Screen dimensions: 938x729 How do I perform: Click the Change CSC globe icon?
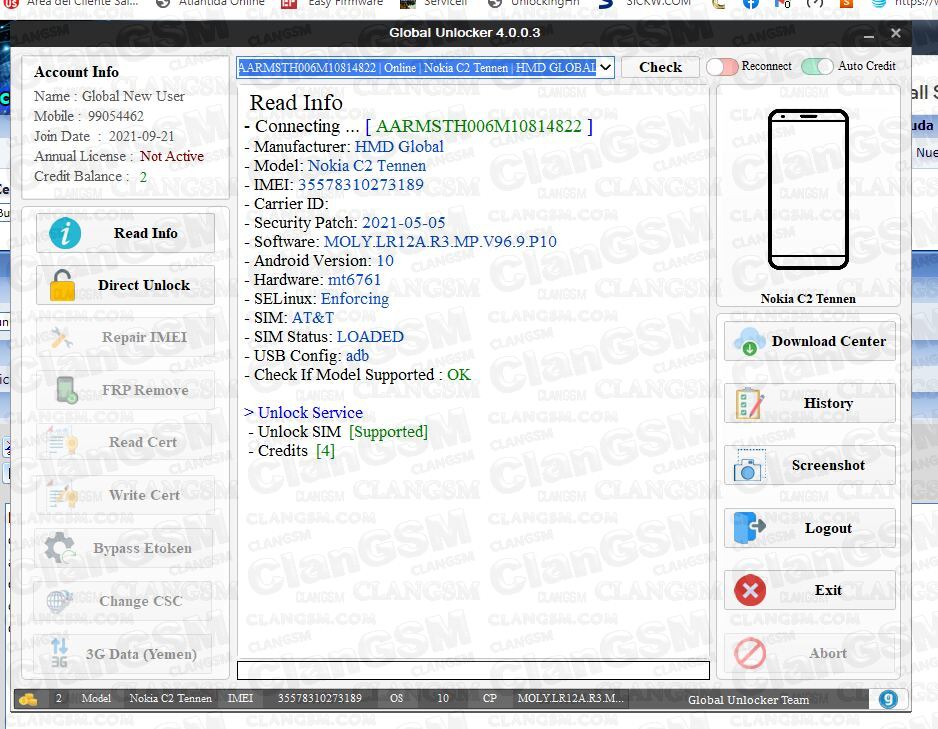tap(59, 600)
